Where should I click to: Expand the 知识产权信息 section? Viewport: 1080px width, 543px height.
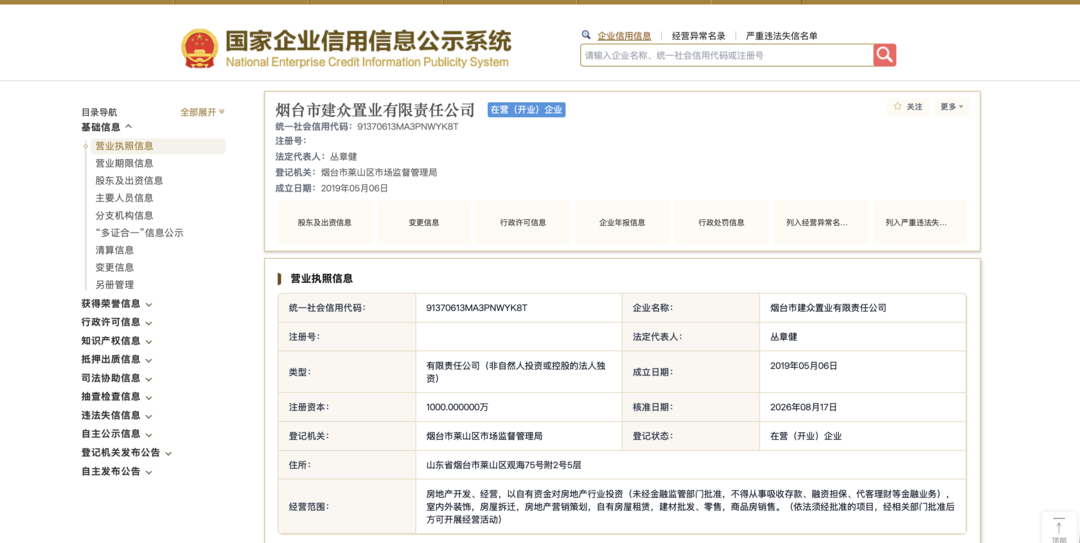point(116,340)
